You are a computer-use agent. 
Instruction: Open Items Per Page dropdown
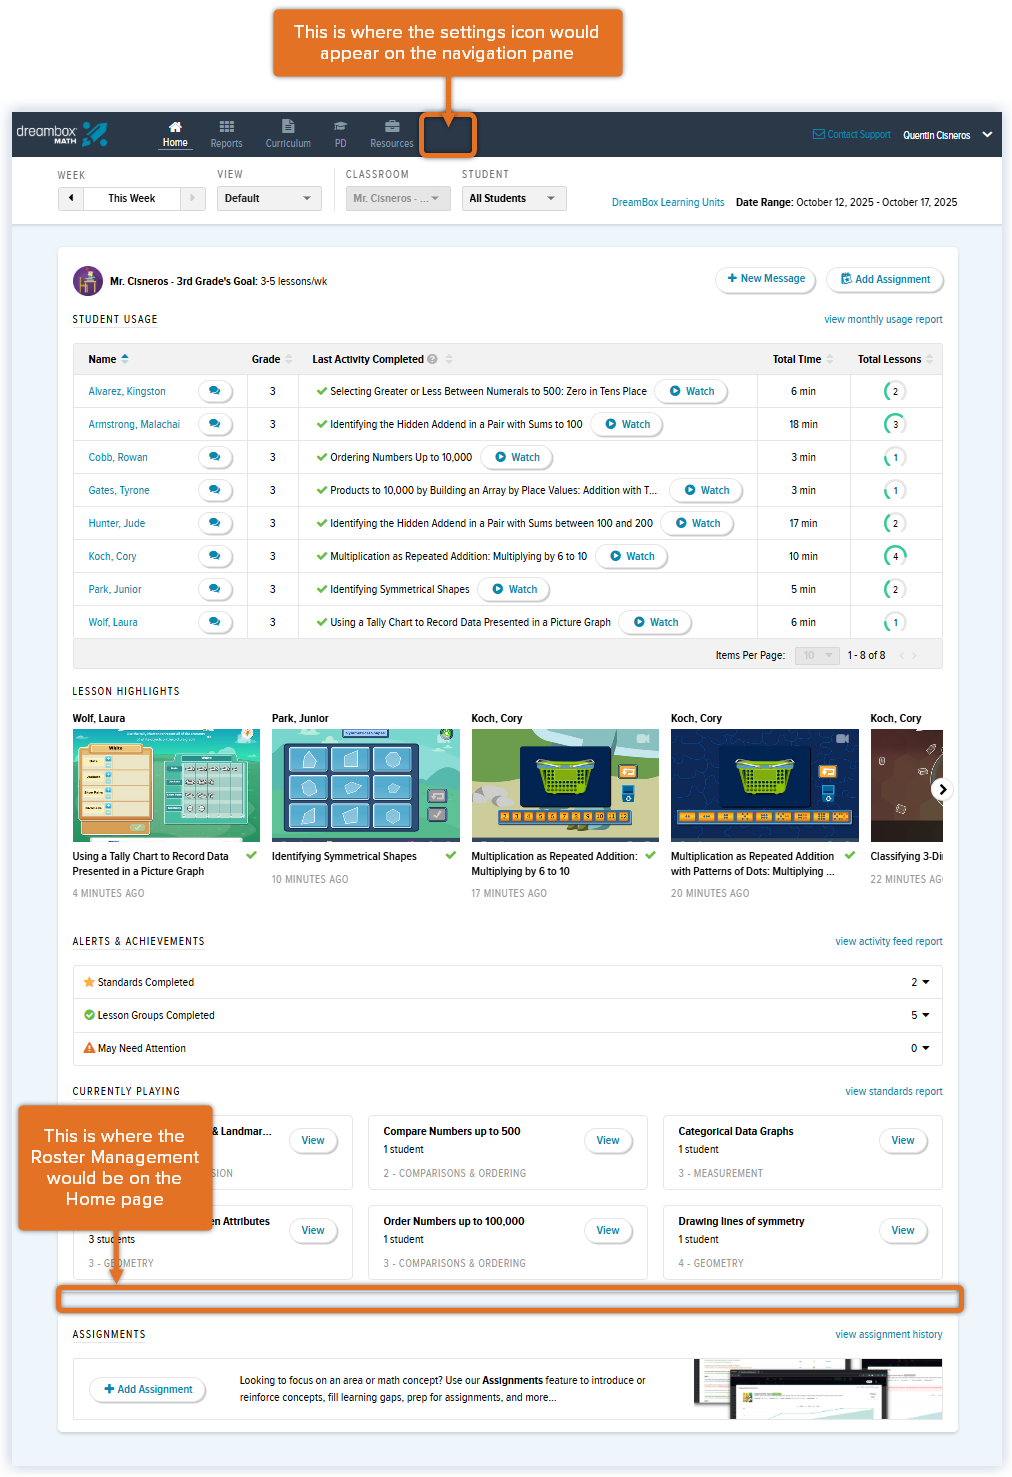tap(819, 655)
